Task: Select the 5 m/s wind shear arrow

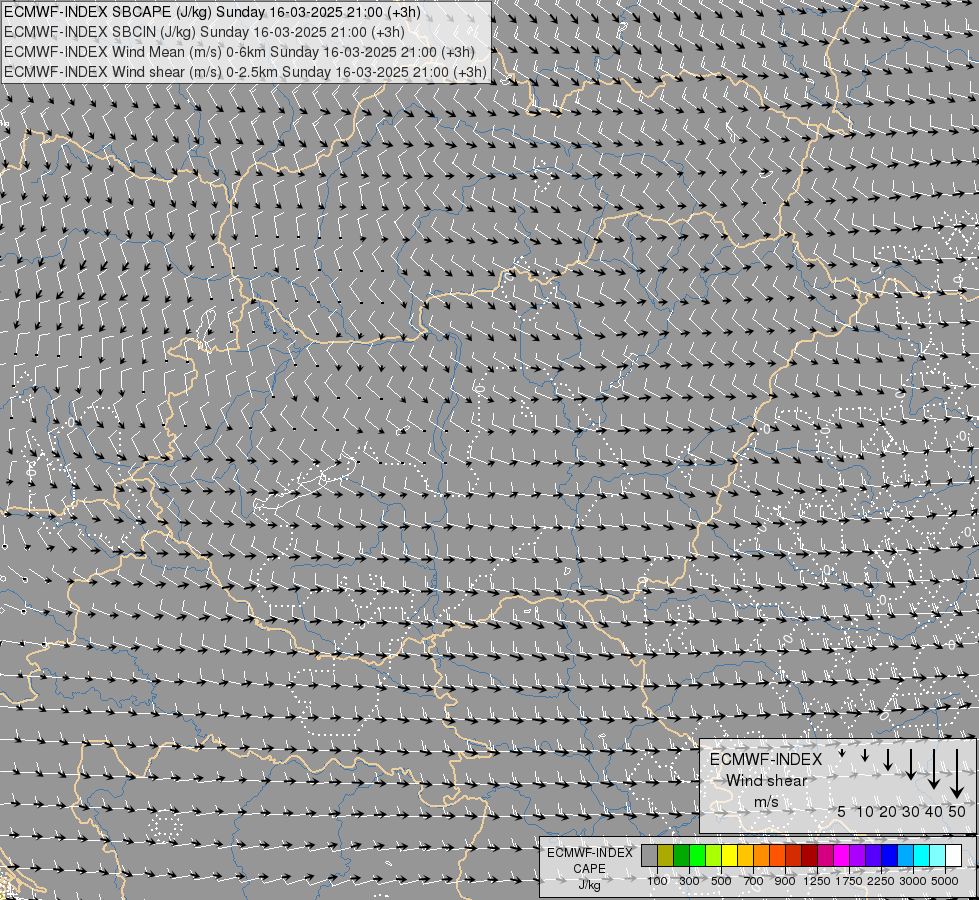Action: tap(842, 753)
